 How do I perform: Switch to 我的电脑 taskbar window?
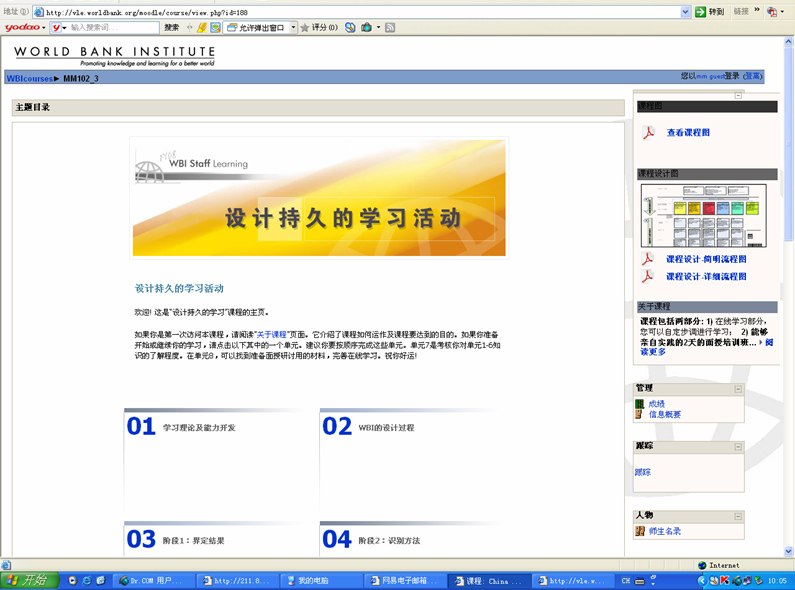click(x=321, y=581)
